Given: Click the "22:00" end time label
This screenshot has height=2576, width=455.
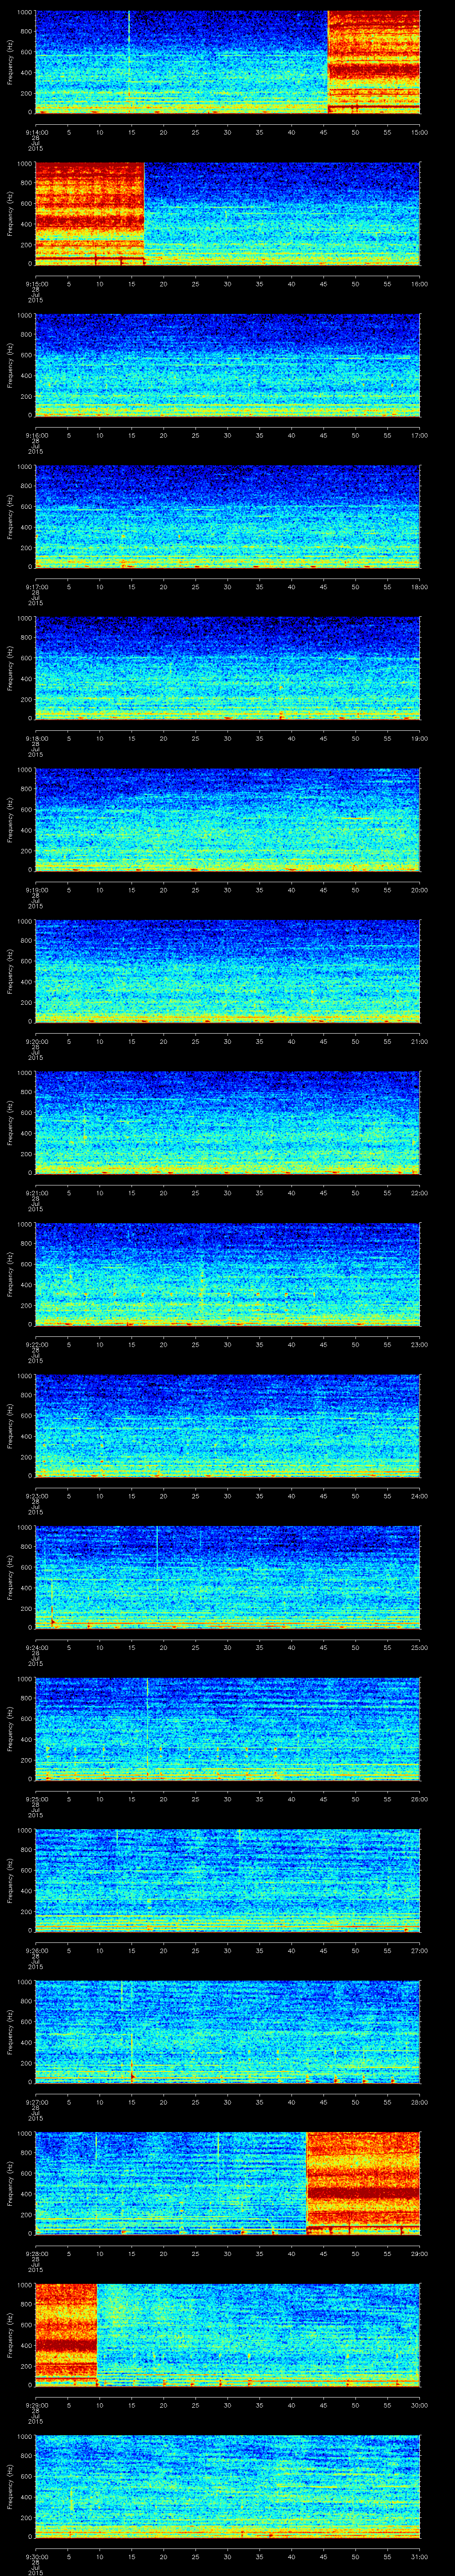Looking at the screenshot, I should click(420, 1192).
